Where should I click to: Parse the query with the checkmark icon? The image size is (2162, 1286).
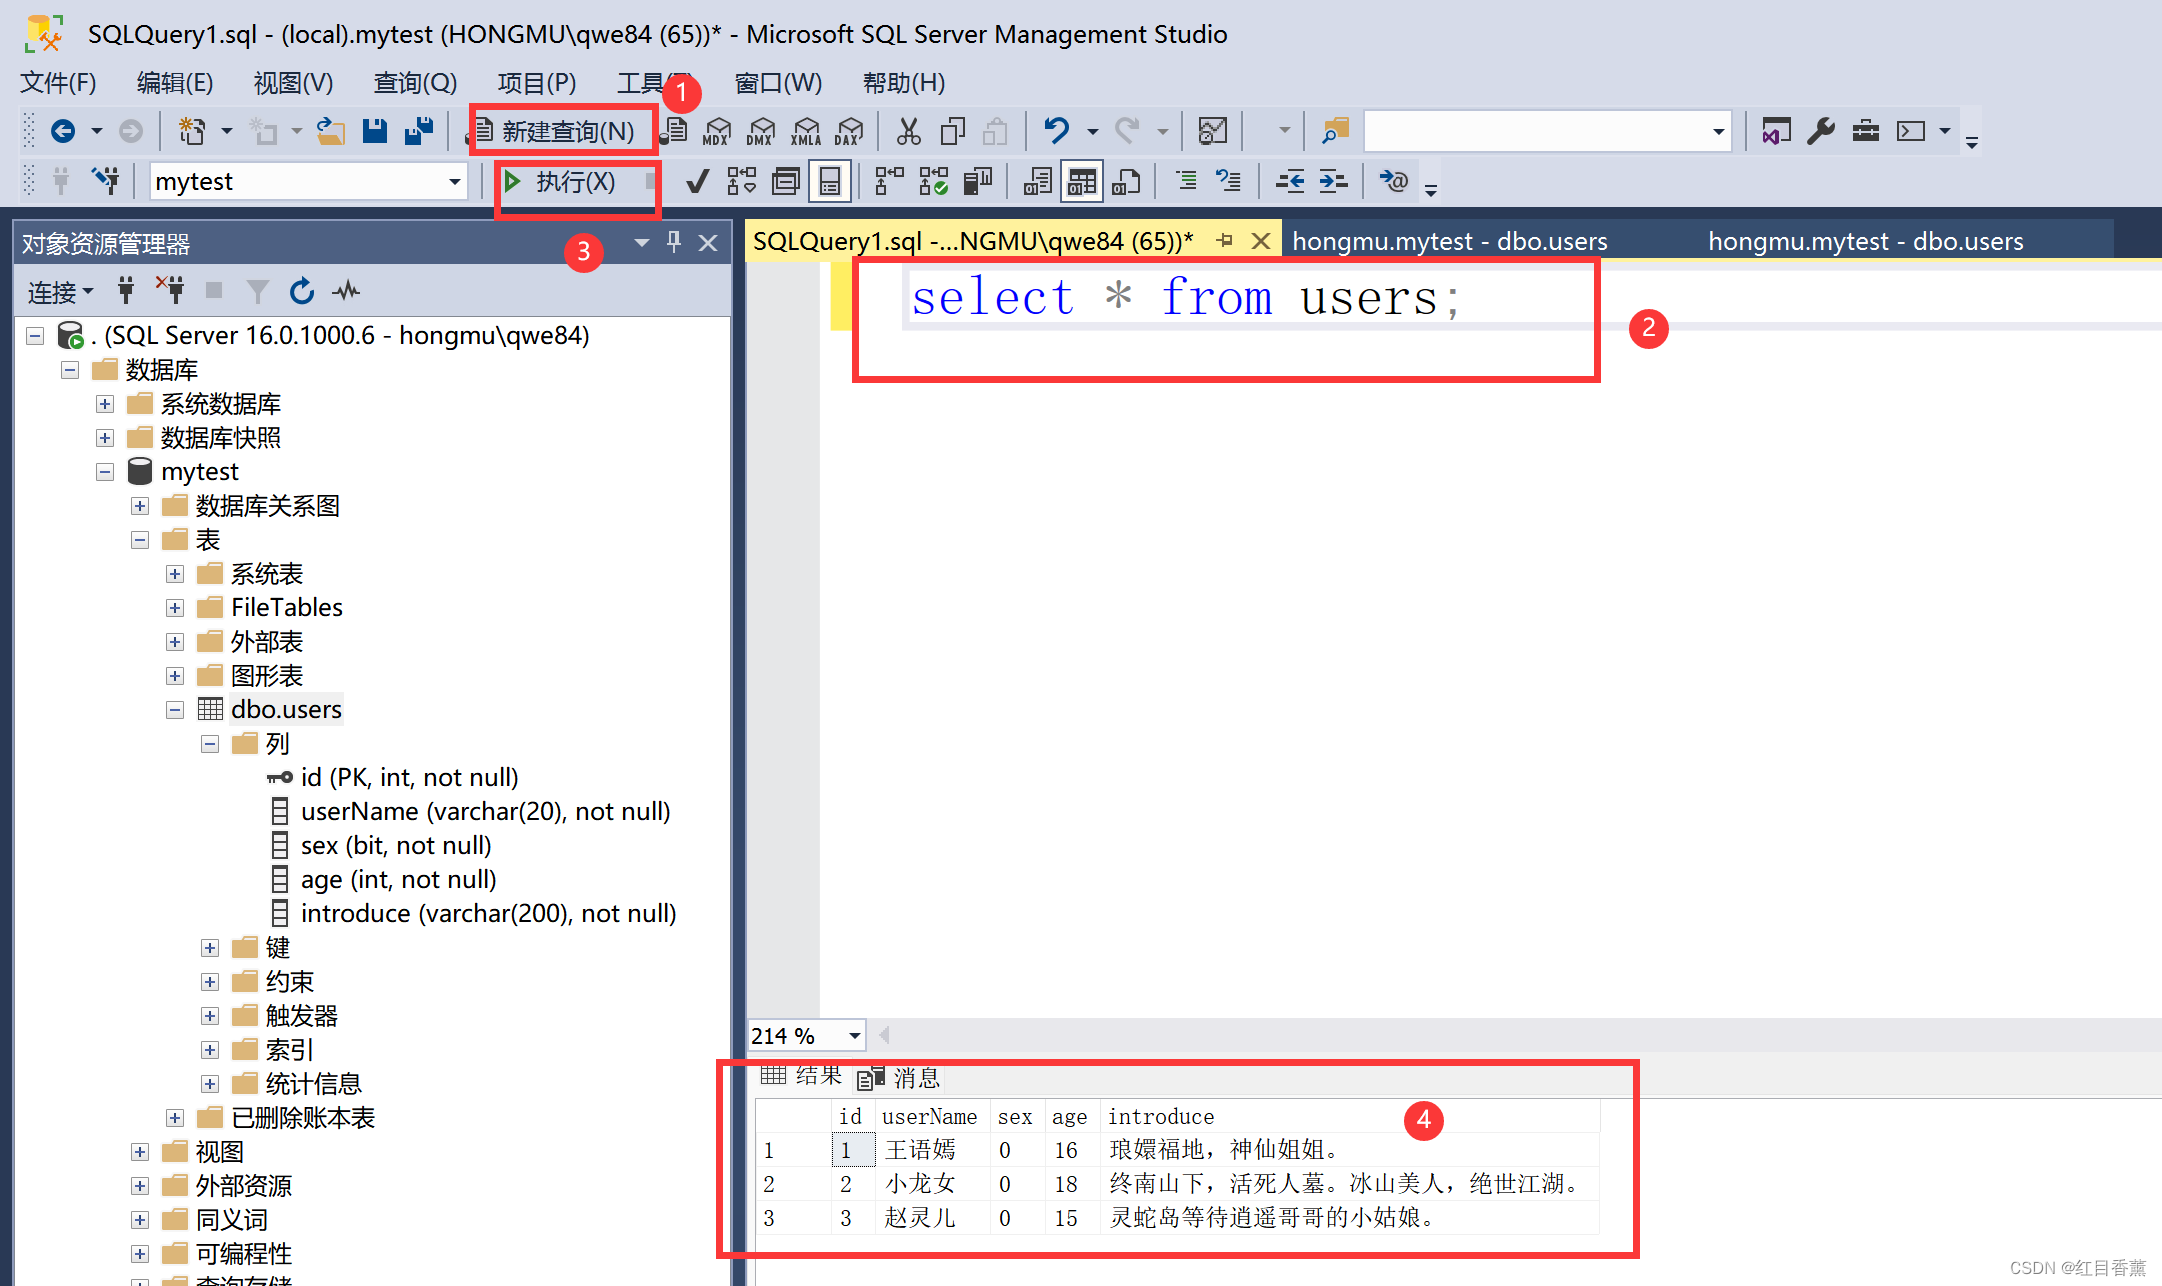coord(697,181)
